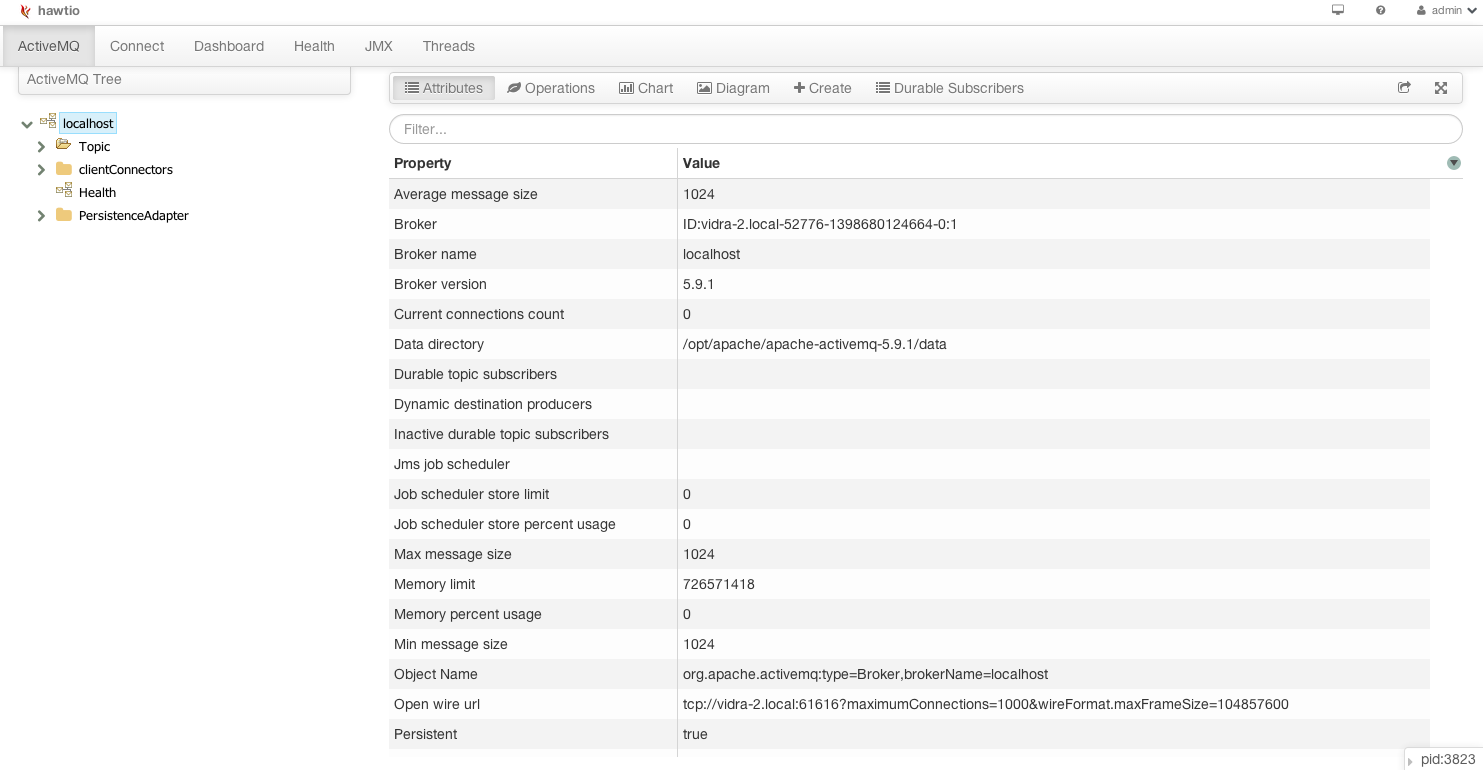Viewport: 1483px width, 770px height.
Task: Collapse the localhost tree node
Action: pyautogui.click(x=27, y=124)
